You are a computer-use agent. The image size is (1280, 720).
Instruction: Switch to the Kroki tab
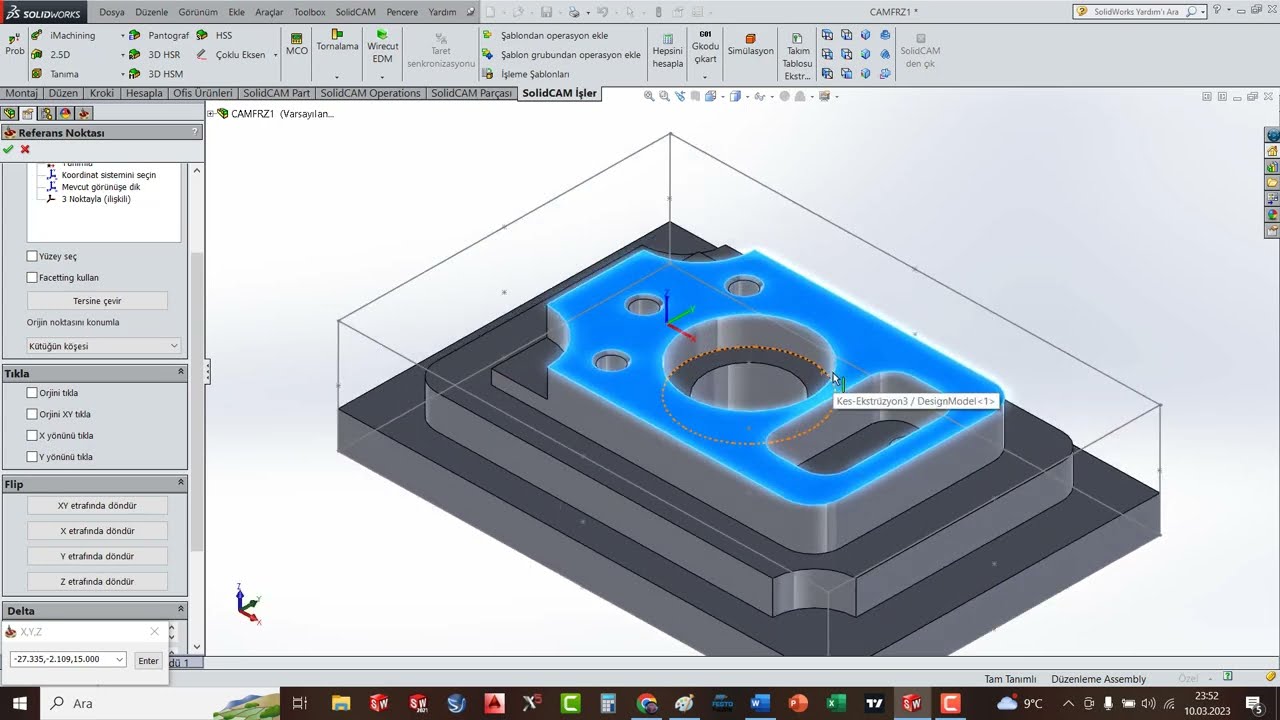(x=102, y=93)
